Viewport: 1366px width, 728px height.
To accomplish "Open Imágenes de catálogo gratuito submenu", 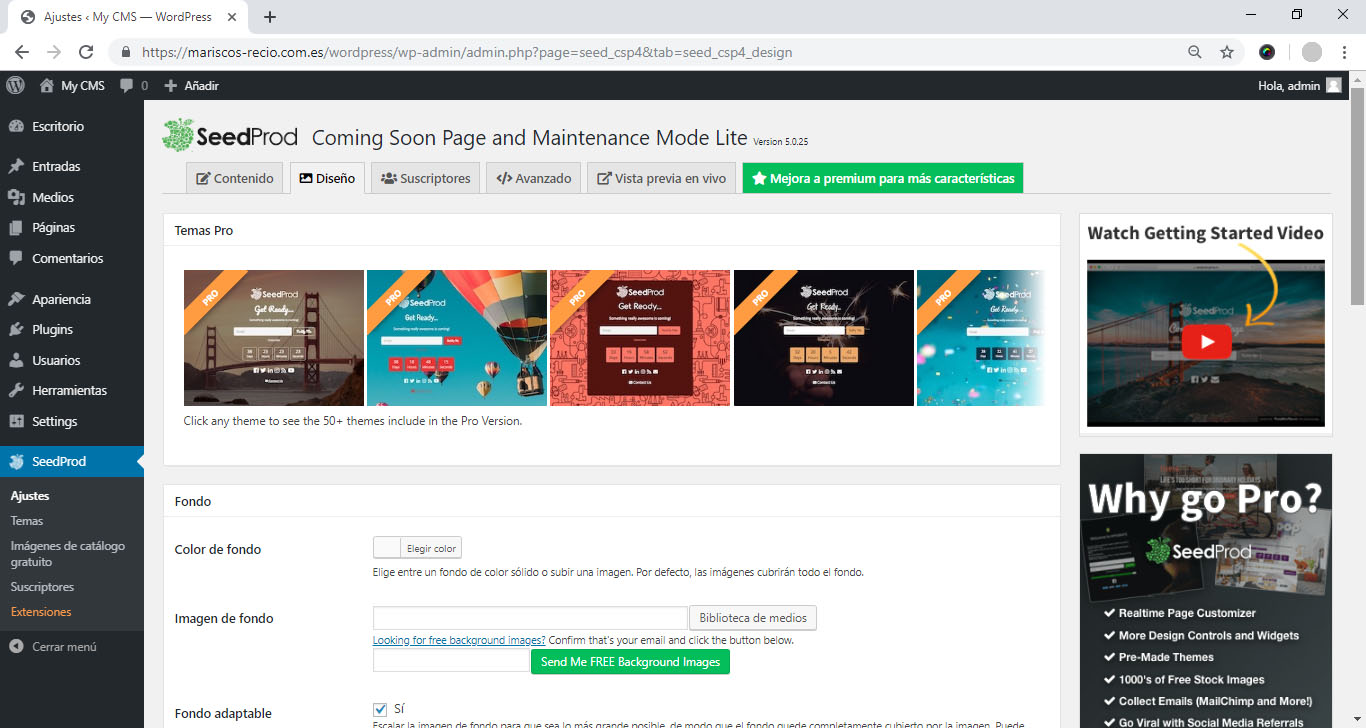I will (68, 554).
